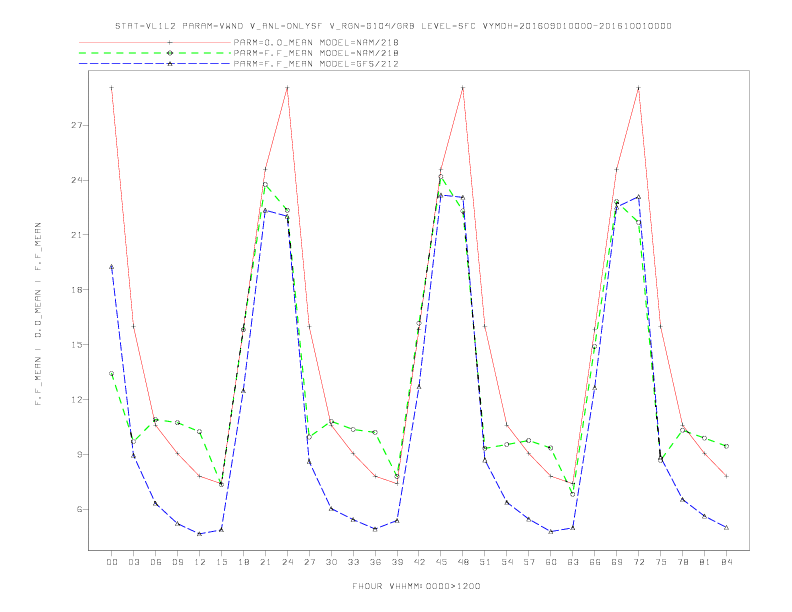The width and height of the screenshot is (792, 612).
Task: Click x-axis tick label 12
Action: (200, 562)
